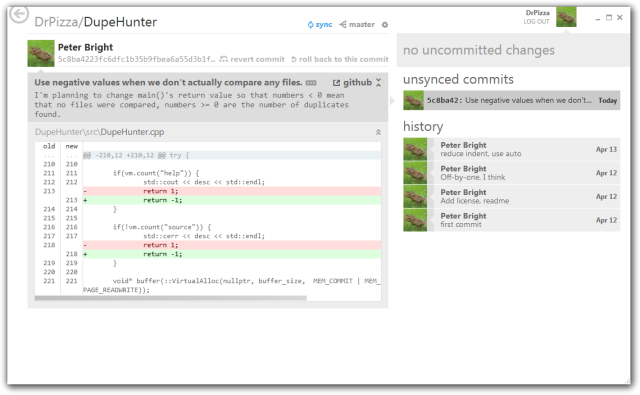The image size is (640, 395).
Task: Click the DrPizza avatar in the header
Action: click(566, 17)
